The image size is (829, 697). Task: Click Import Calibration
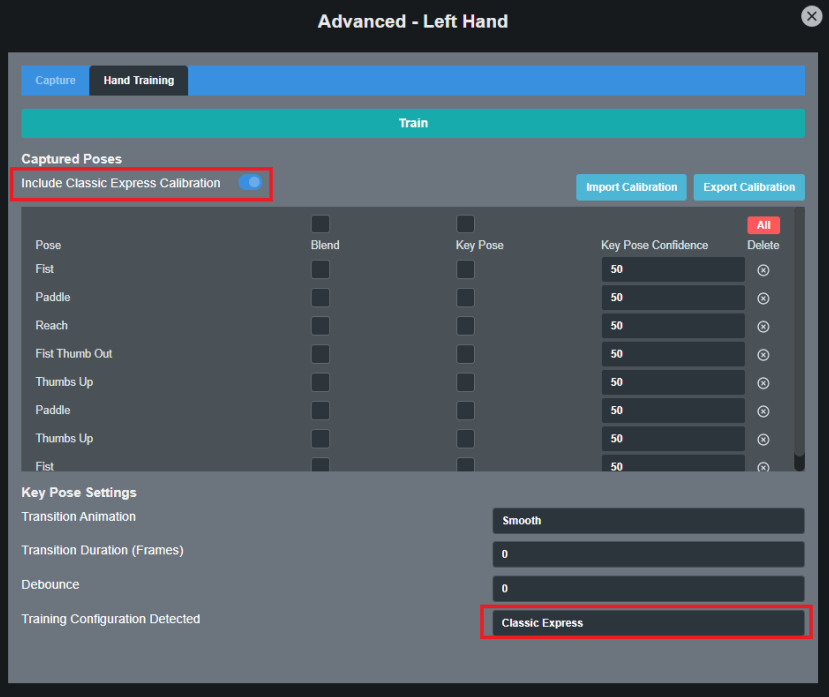[631, 187]
